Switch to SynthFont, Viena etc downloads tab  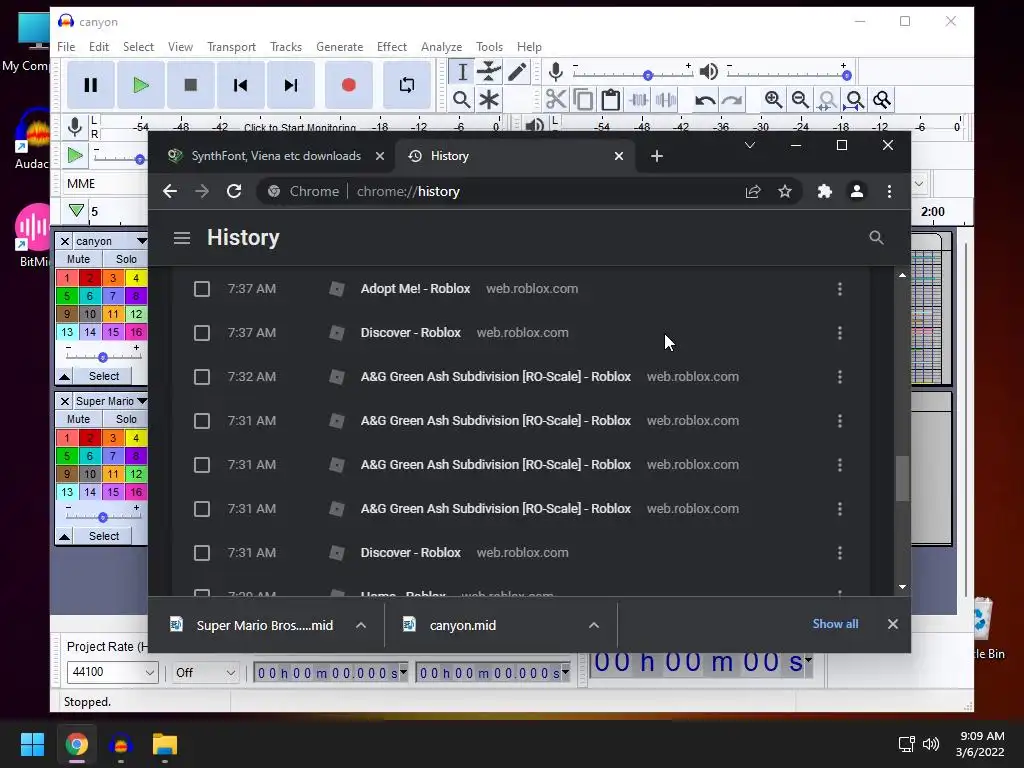tap(276, 156)
